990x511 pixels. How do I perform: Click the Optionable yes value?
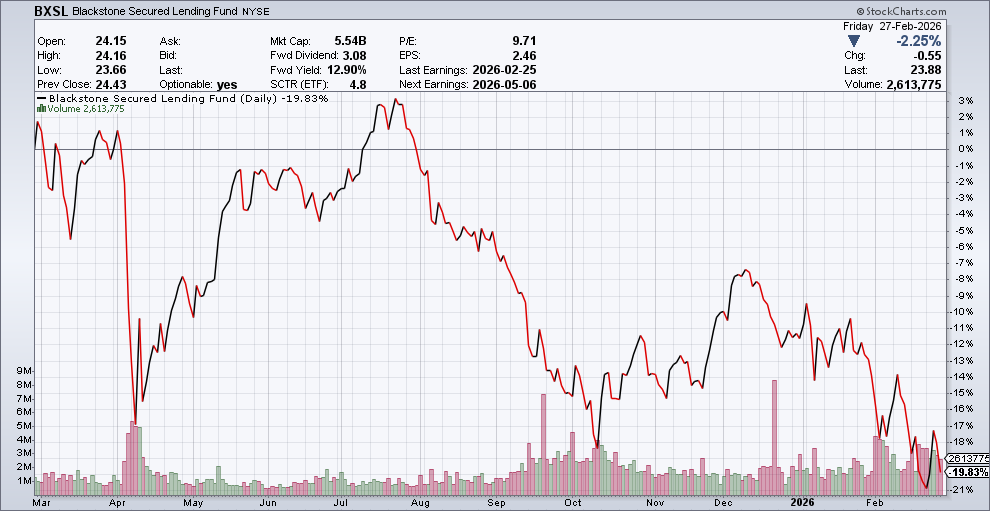coord(227,85)
